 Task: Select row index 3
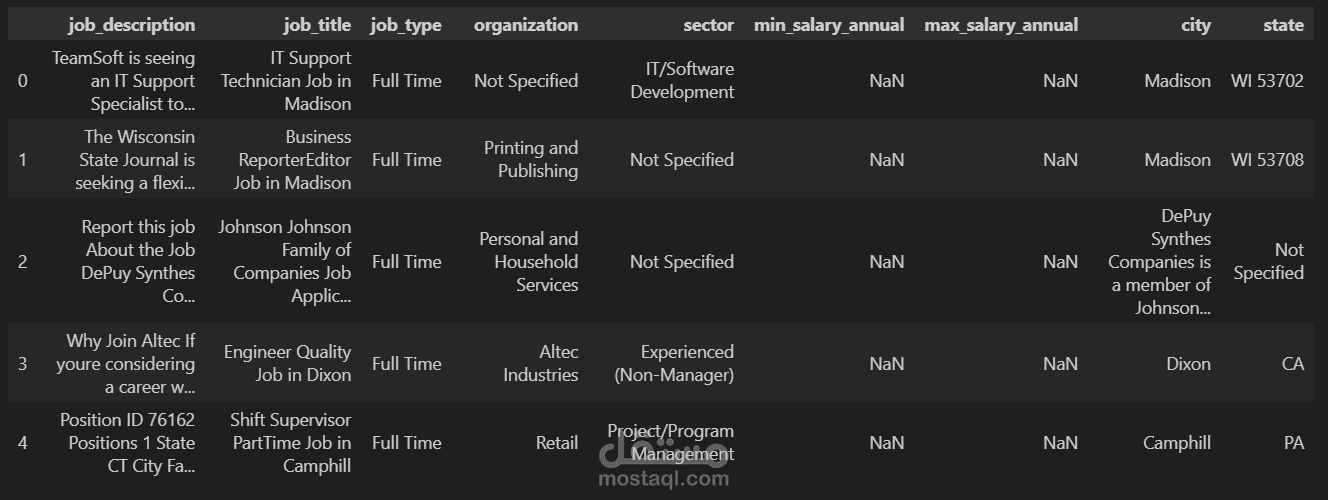click(22, 364)
